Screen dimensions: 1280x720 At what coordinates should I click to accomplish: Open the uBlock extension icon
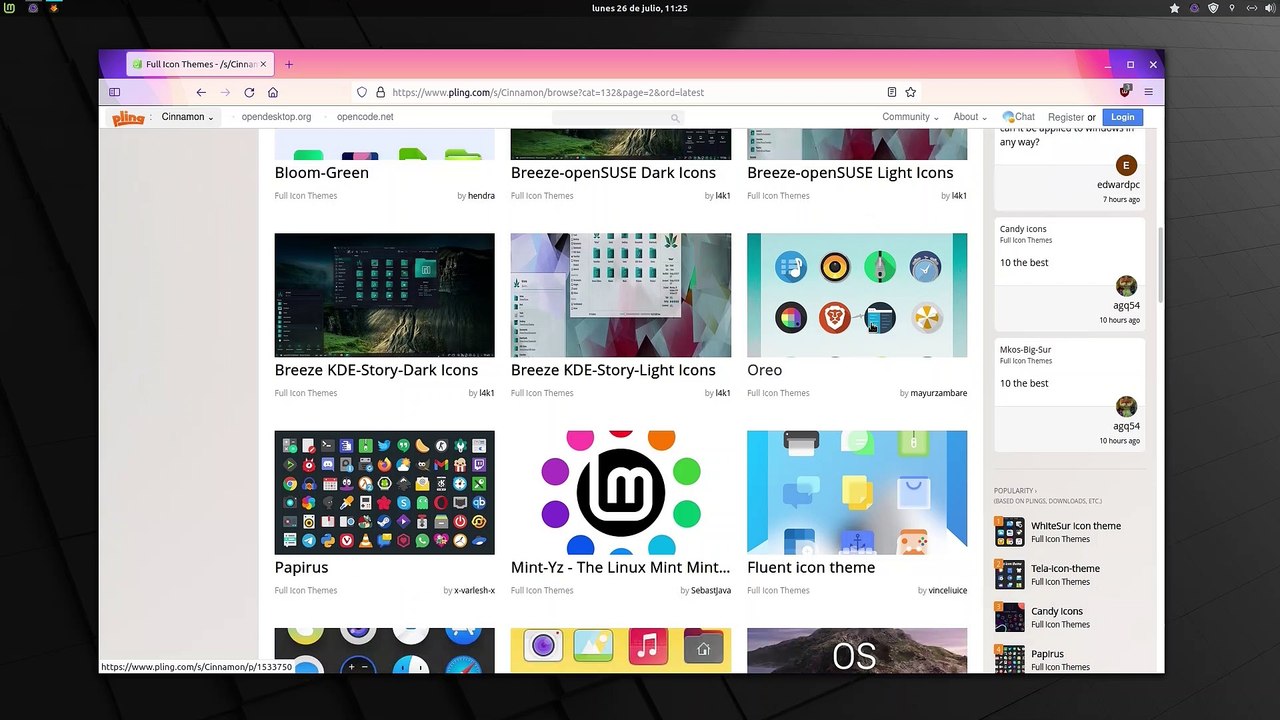click(1125, 91)
